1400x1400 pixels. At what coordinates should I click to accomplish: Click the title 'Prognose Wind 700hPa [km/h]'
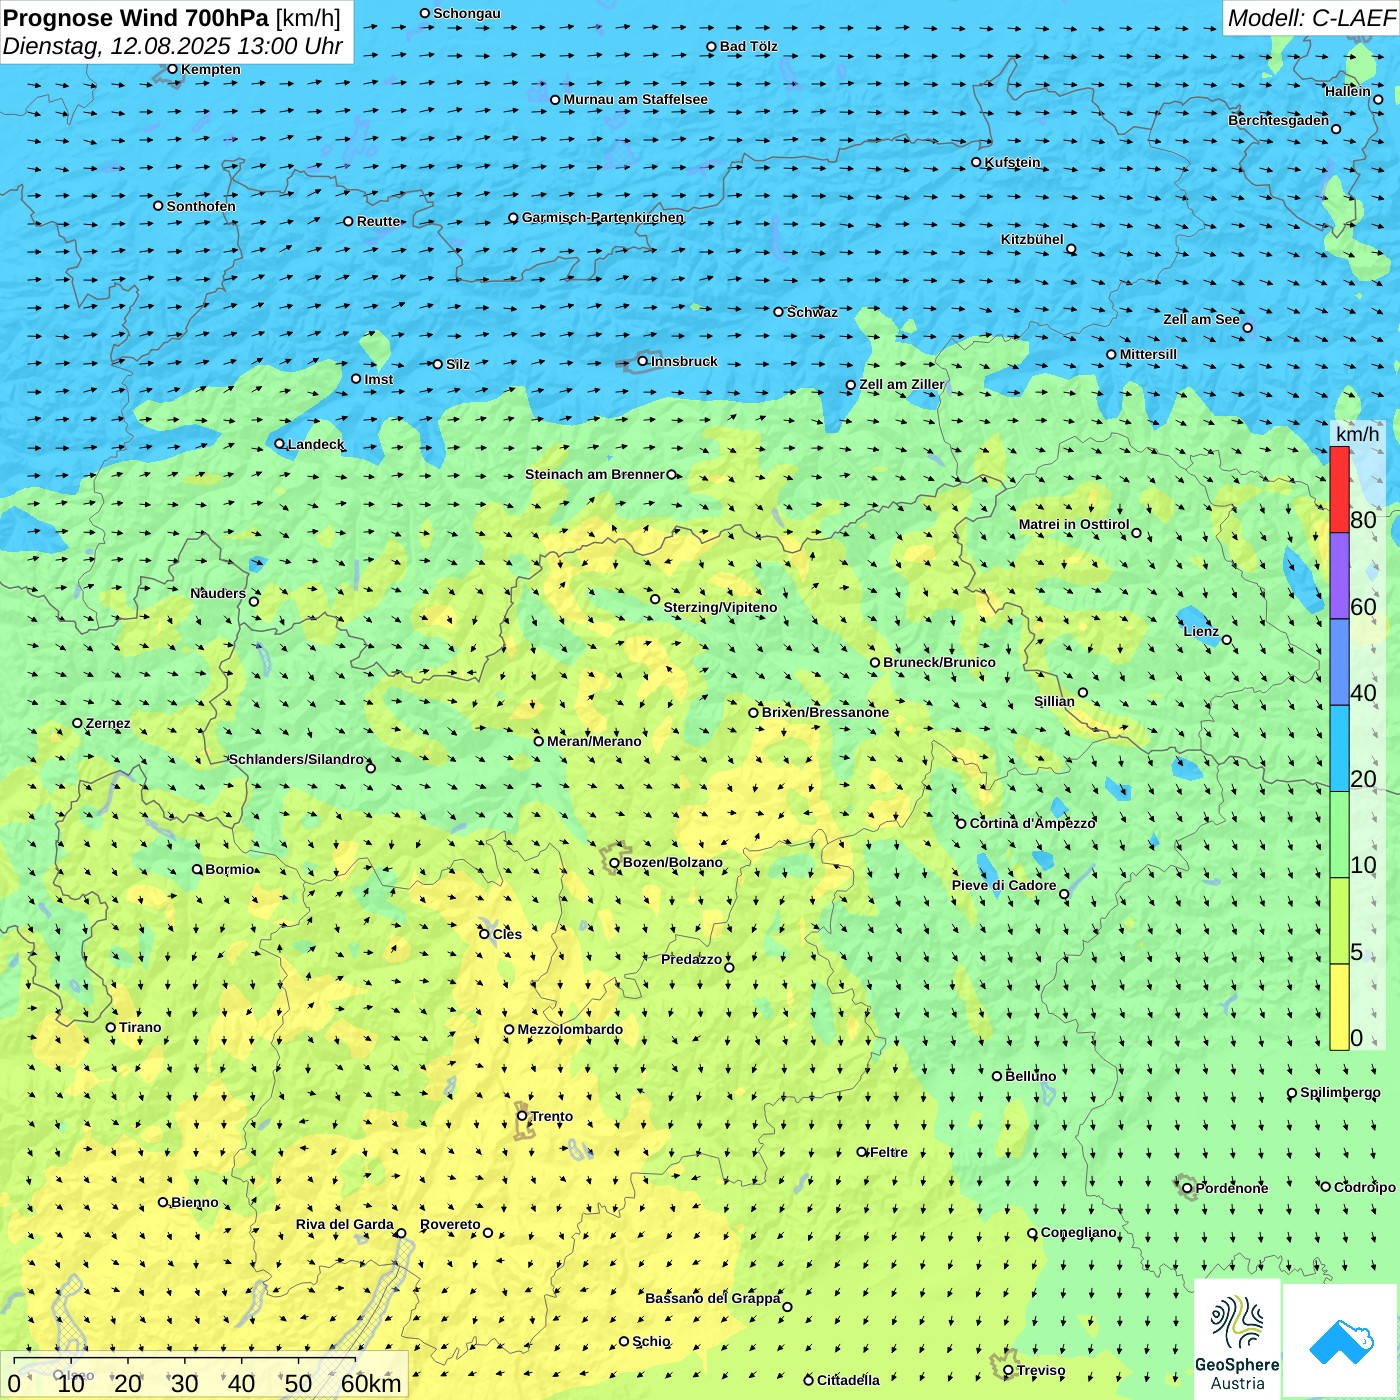click(172, 18)
